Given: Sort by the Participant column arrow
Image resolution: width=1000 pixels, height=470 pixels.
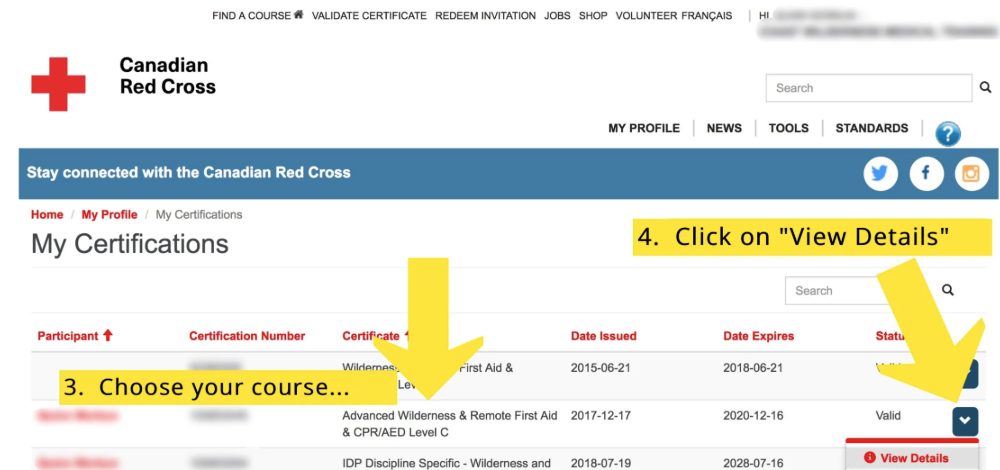Looking at the screenshot, I should click(108, 336).
